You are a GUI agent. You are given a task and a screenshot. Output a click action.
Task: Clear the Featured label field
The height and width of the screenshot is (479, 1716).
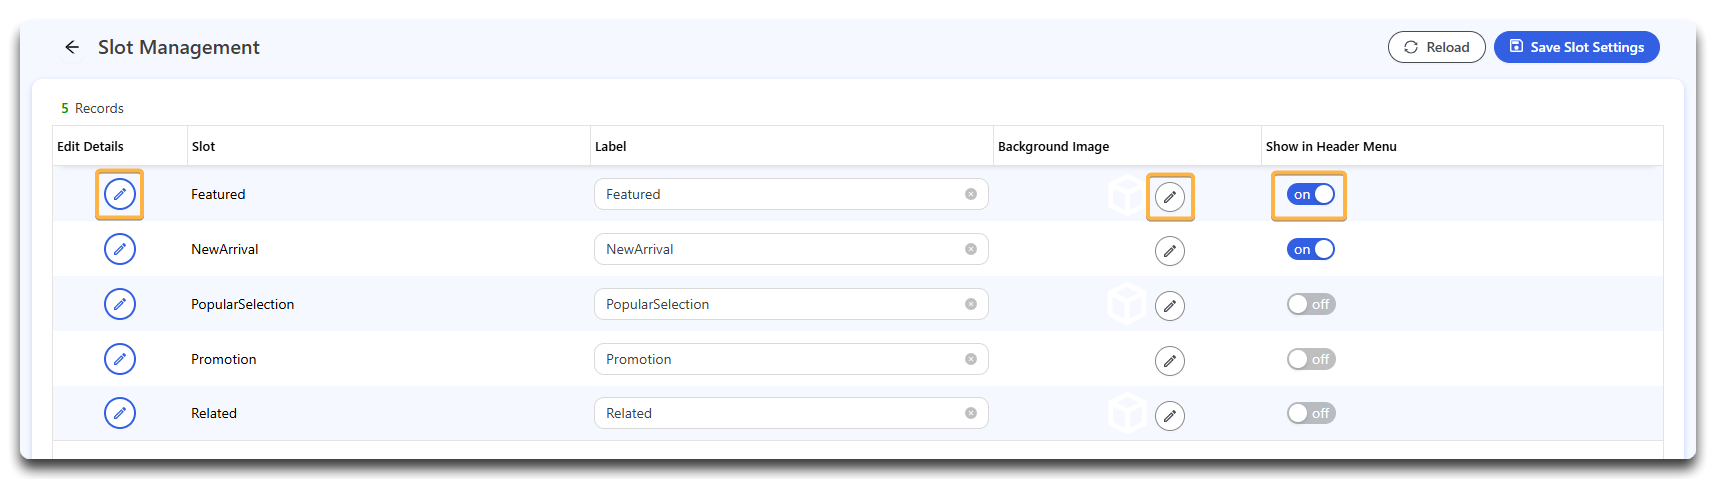(971, 194)
